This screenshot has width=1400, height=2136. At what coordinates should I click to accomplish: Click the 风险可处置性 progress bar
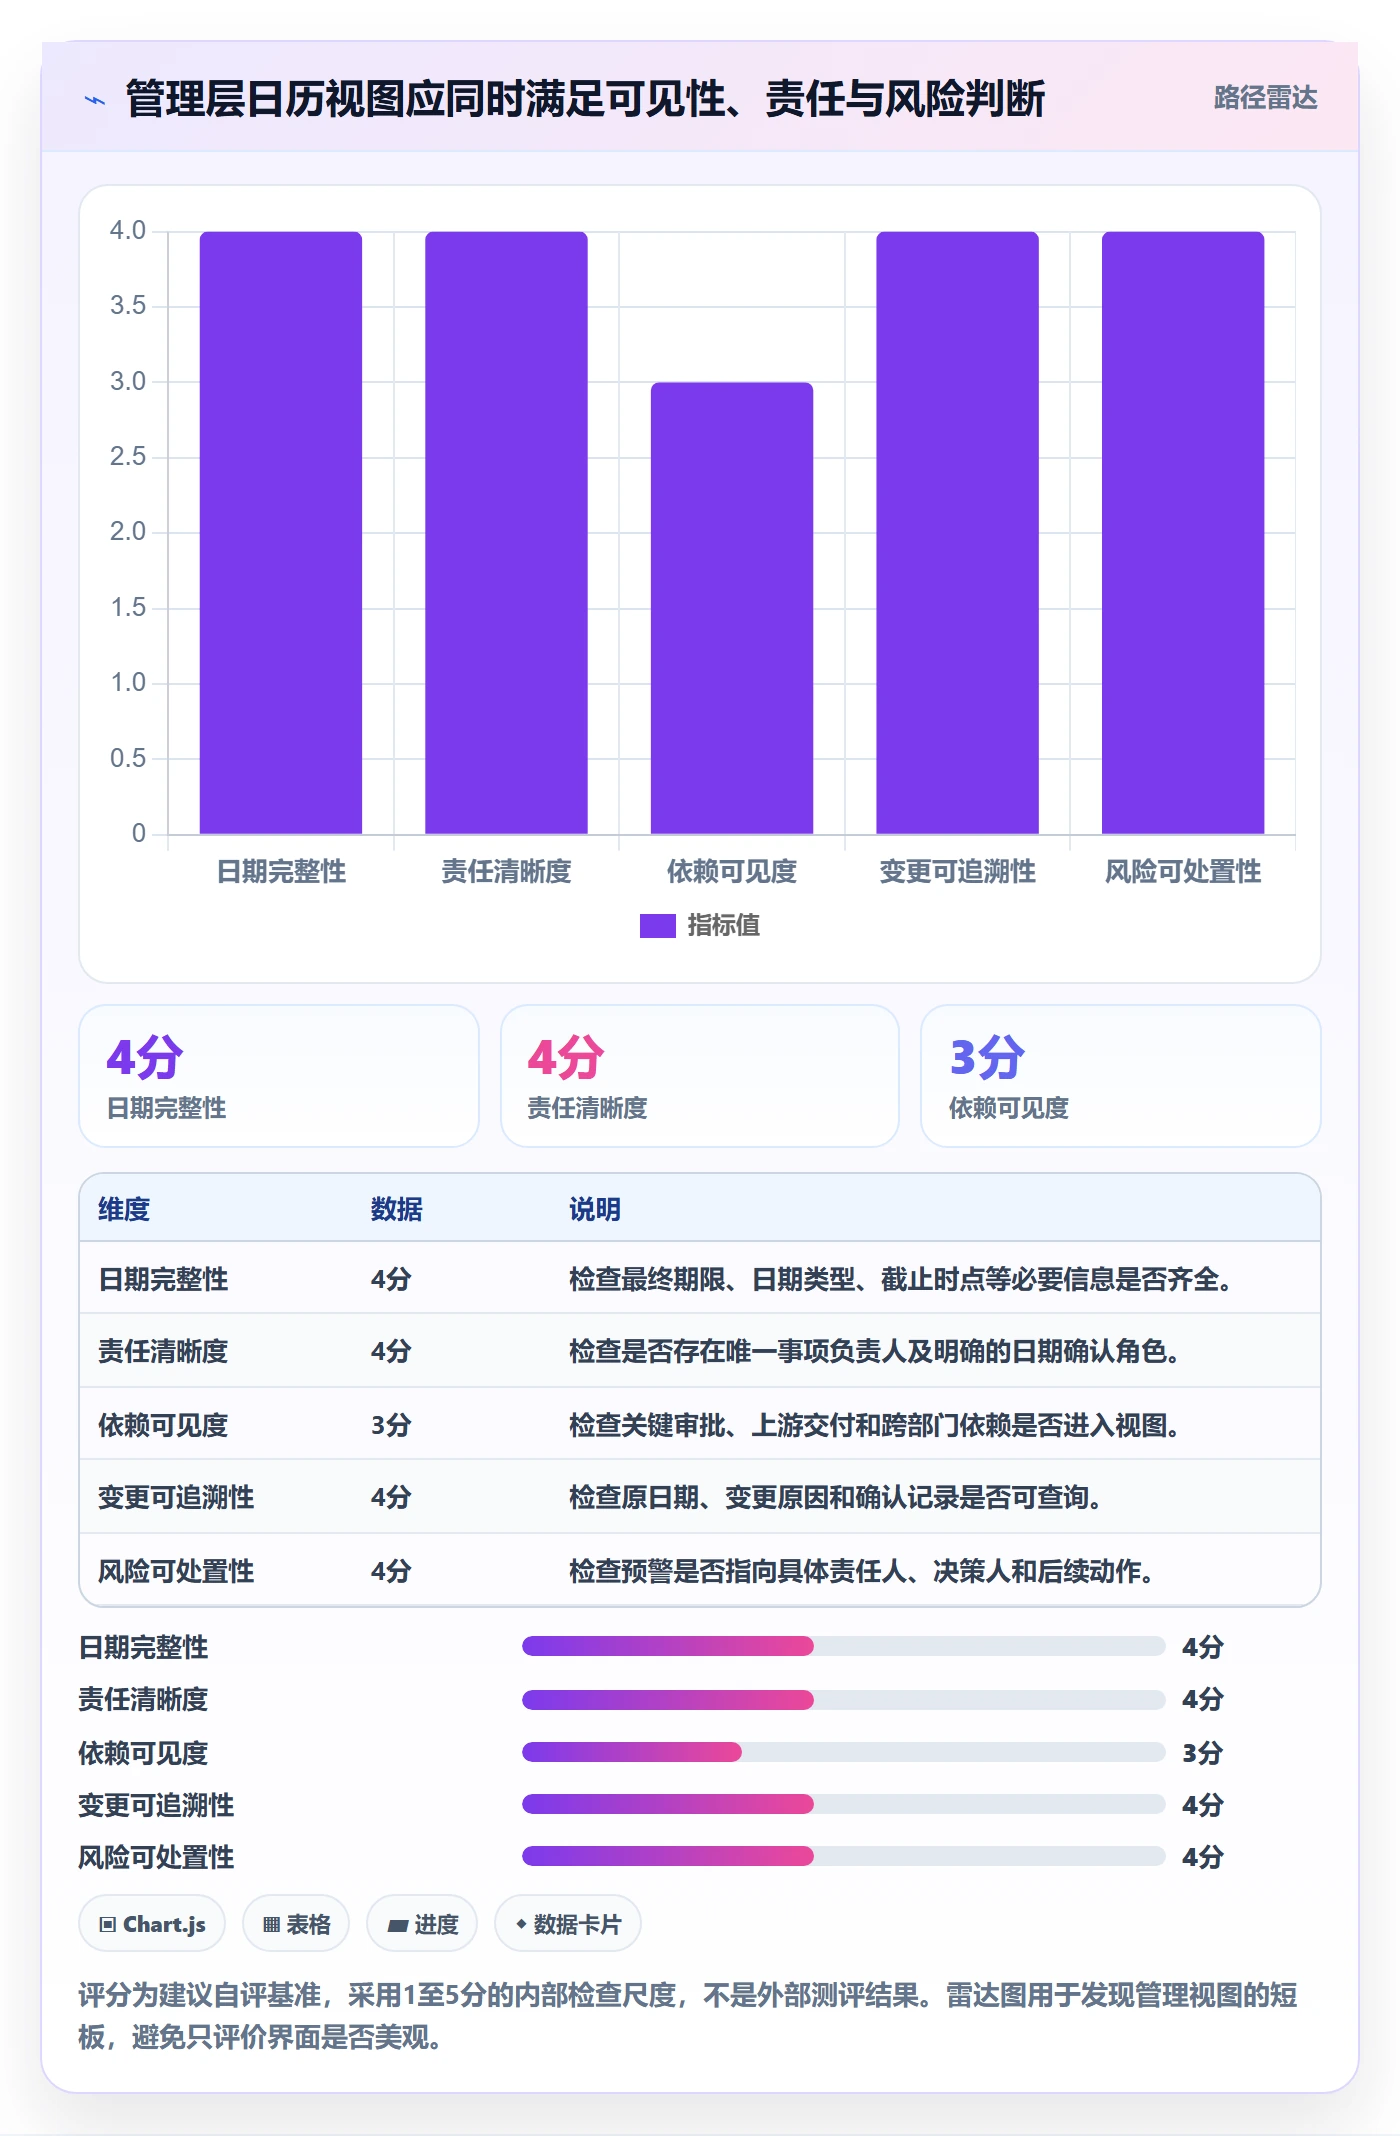[844, 1856]
